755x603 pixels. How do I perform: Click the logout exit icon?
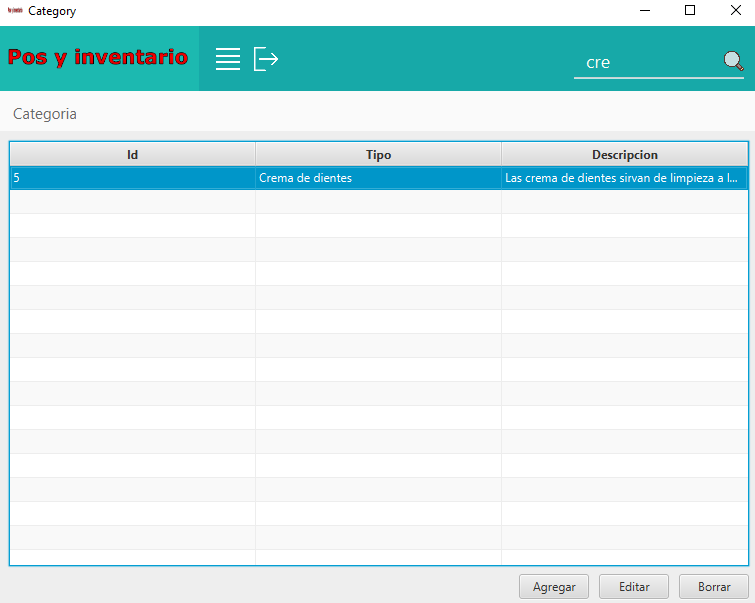(266, 59)
